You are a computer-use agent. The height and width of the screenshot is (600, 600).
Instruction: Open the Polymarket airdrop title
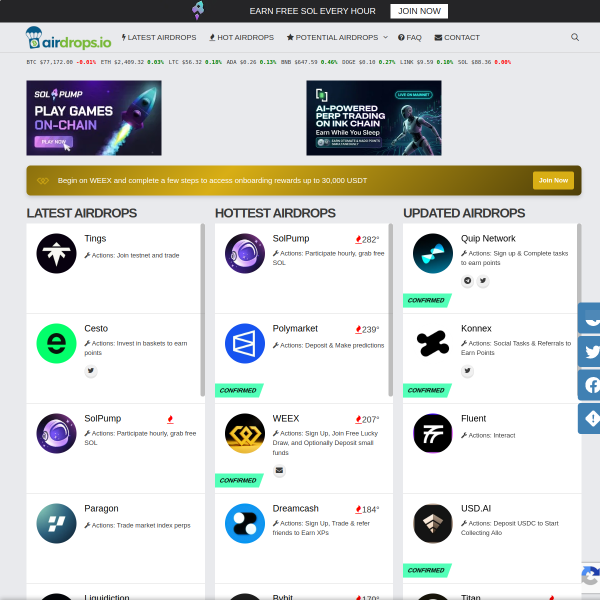coord(295,328)
